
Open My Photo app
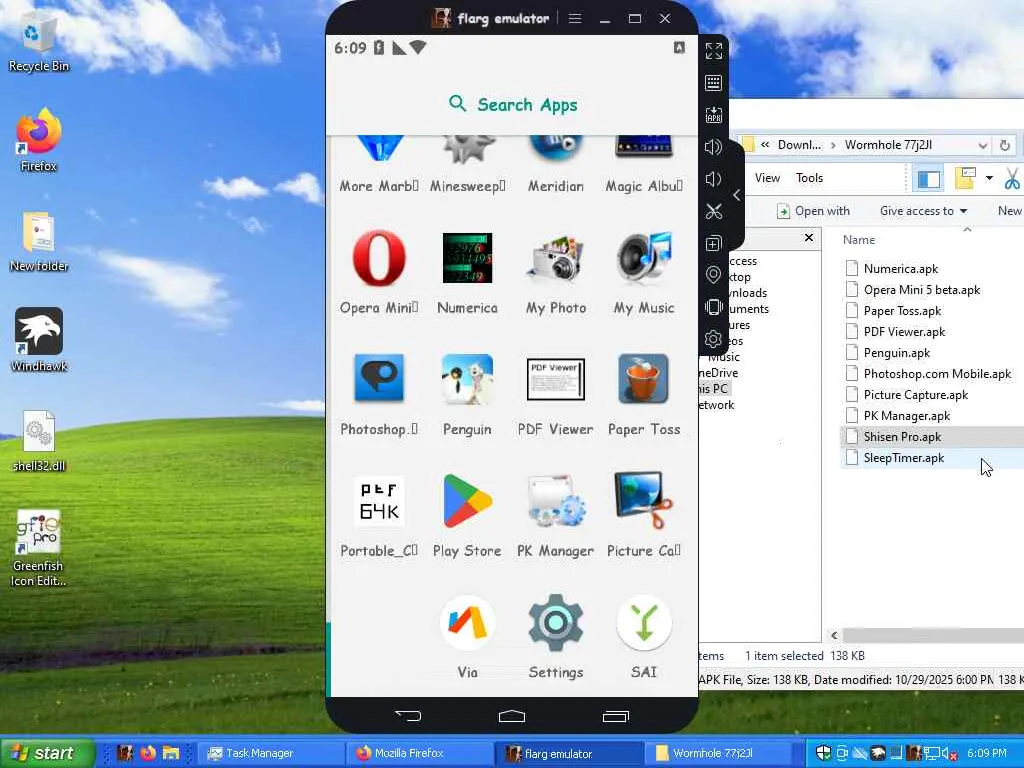[556, 259]
